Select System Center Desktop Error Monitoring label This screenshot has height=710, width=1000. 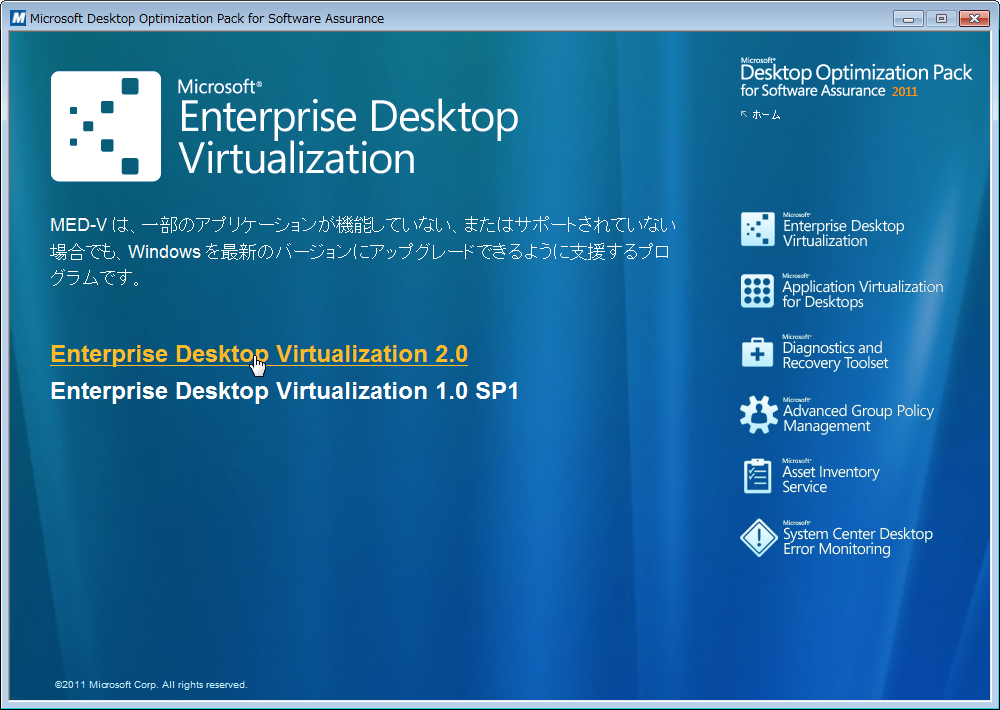pyautogui.click(x=857, y=541)
